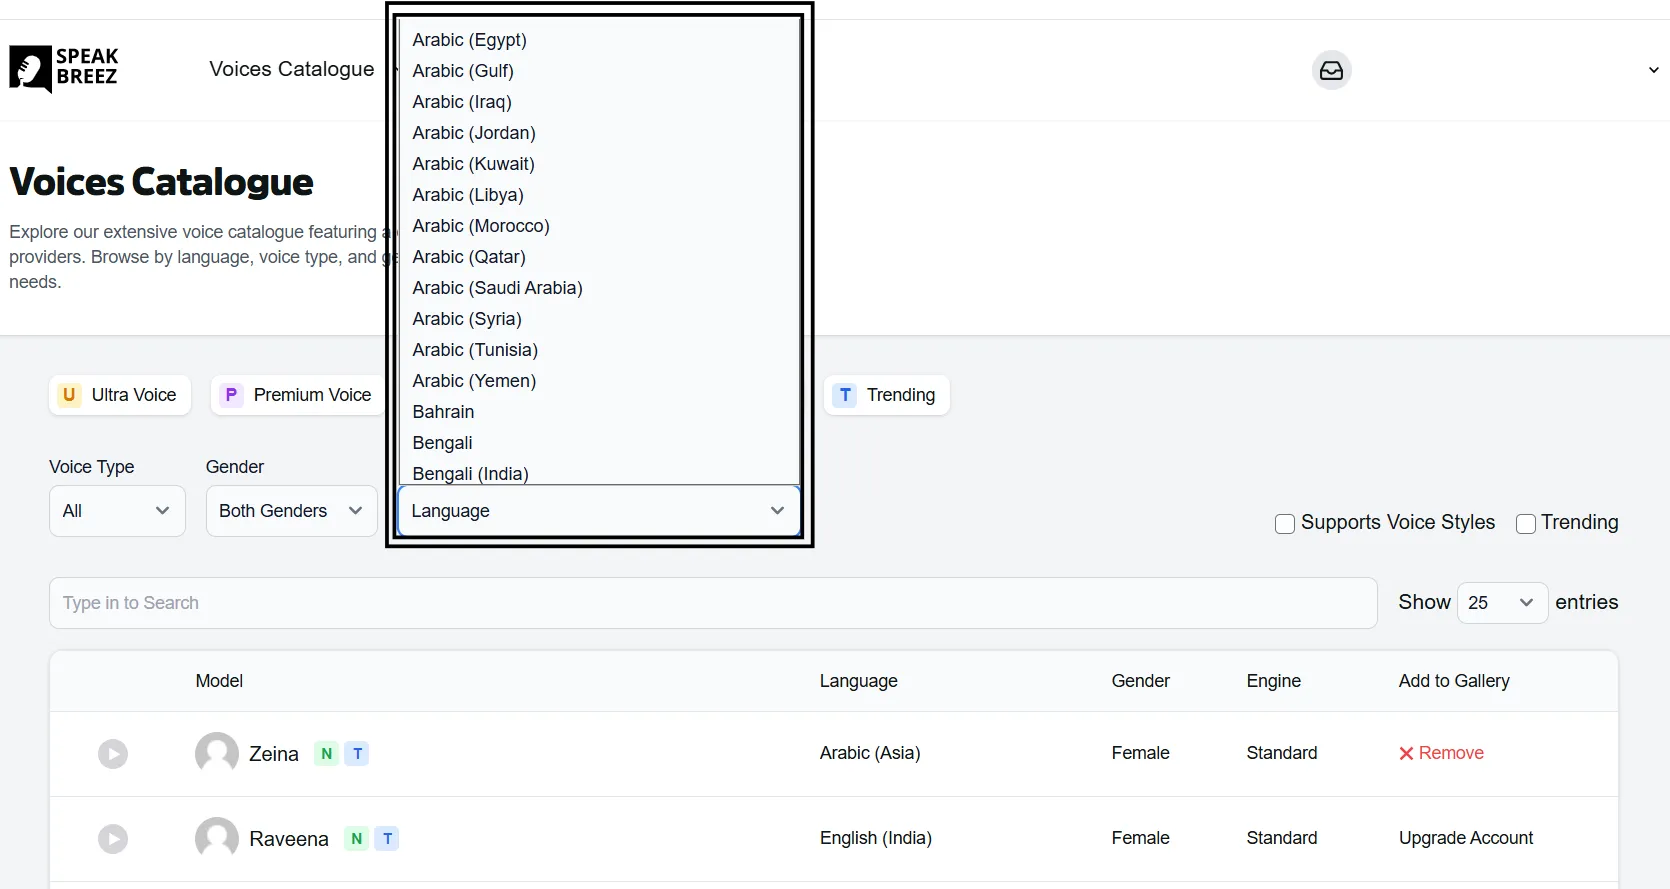
Task: Select Bengali language option
Action: (x=599, y=443)
